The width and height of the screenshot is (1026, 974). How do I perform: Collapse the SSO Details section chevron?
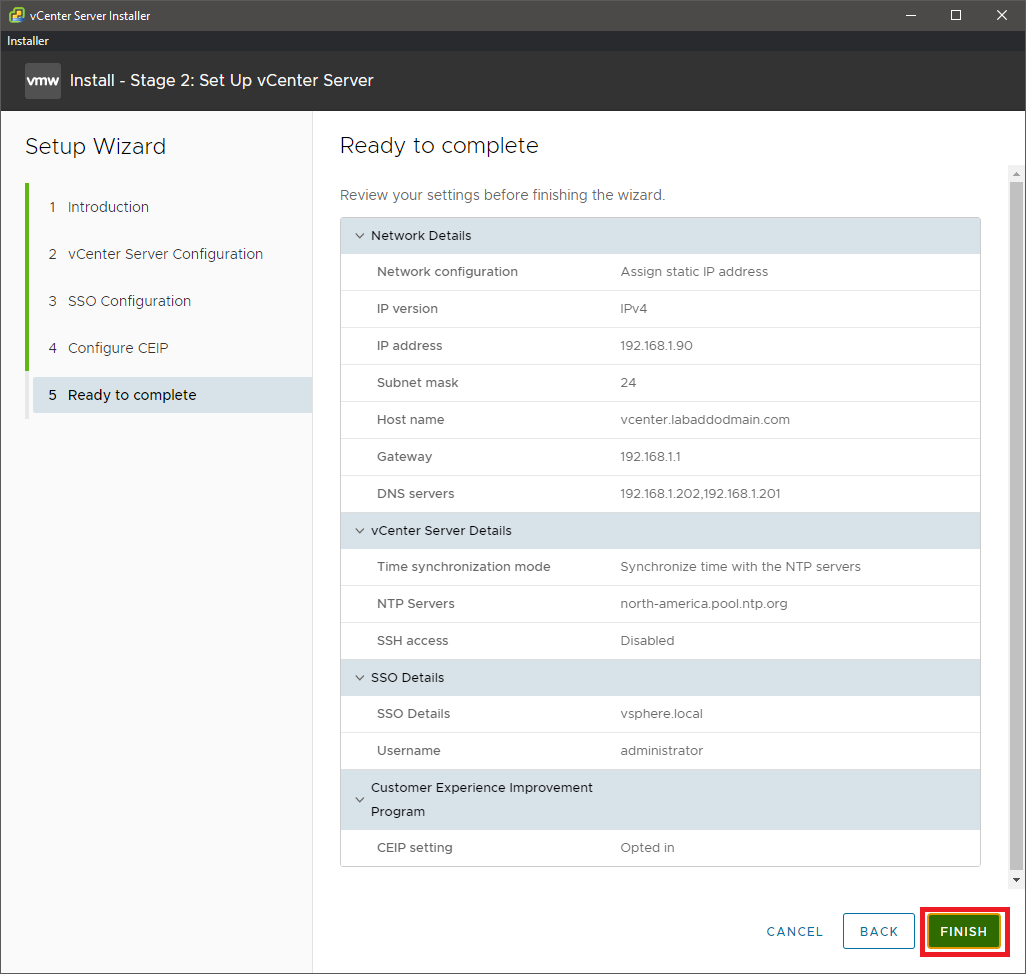tap(360, 677)
